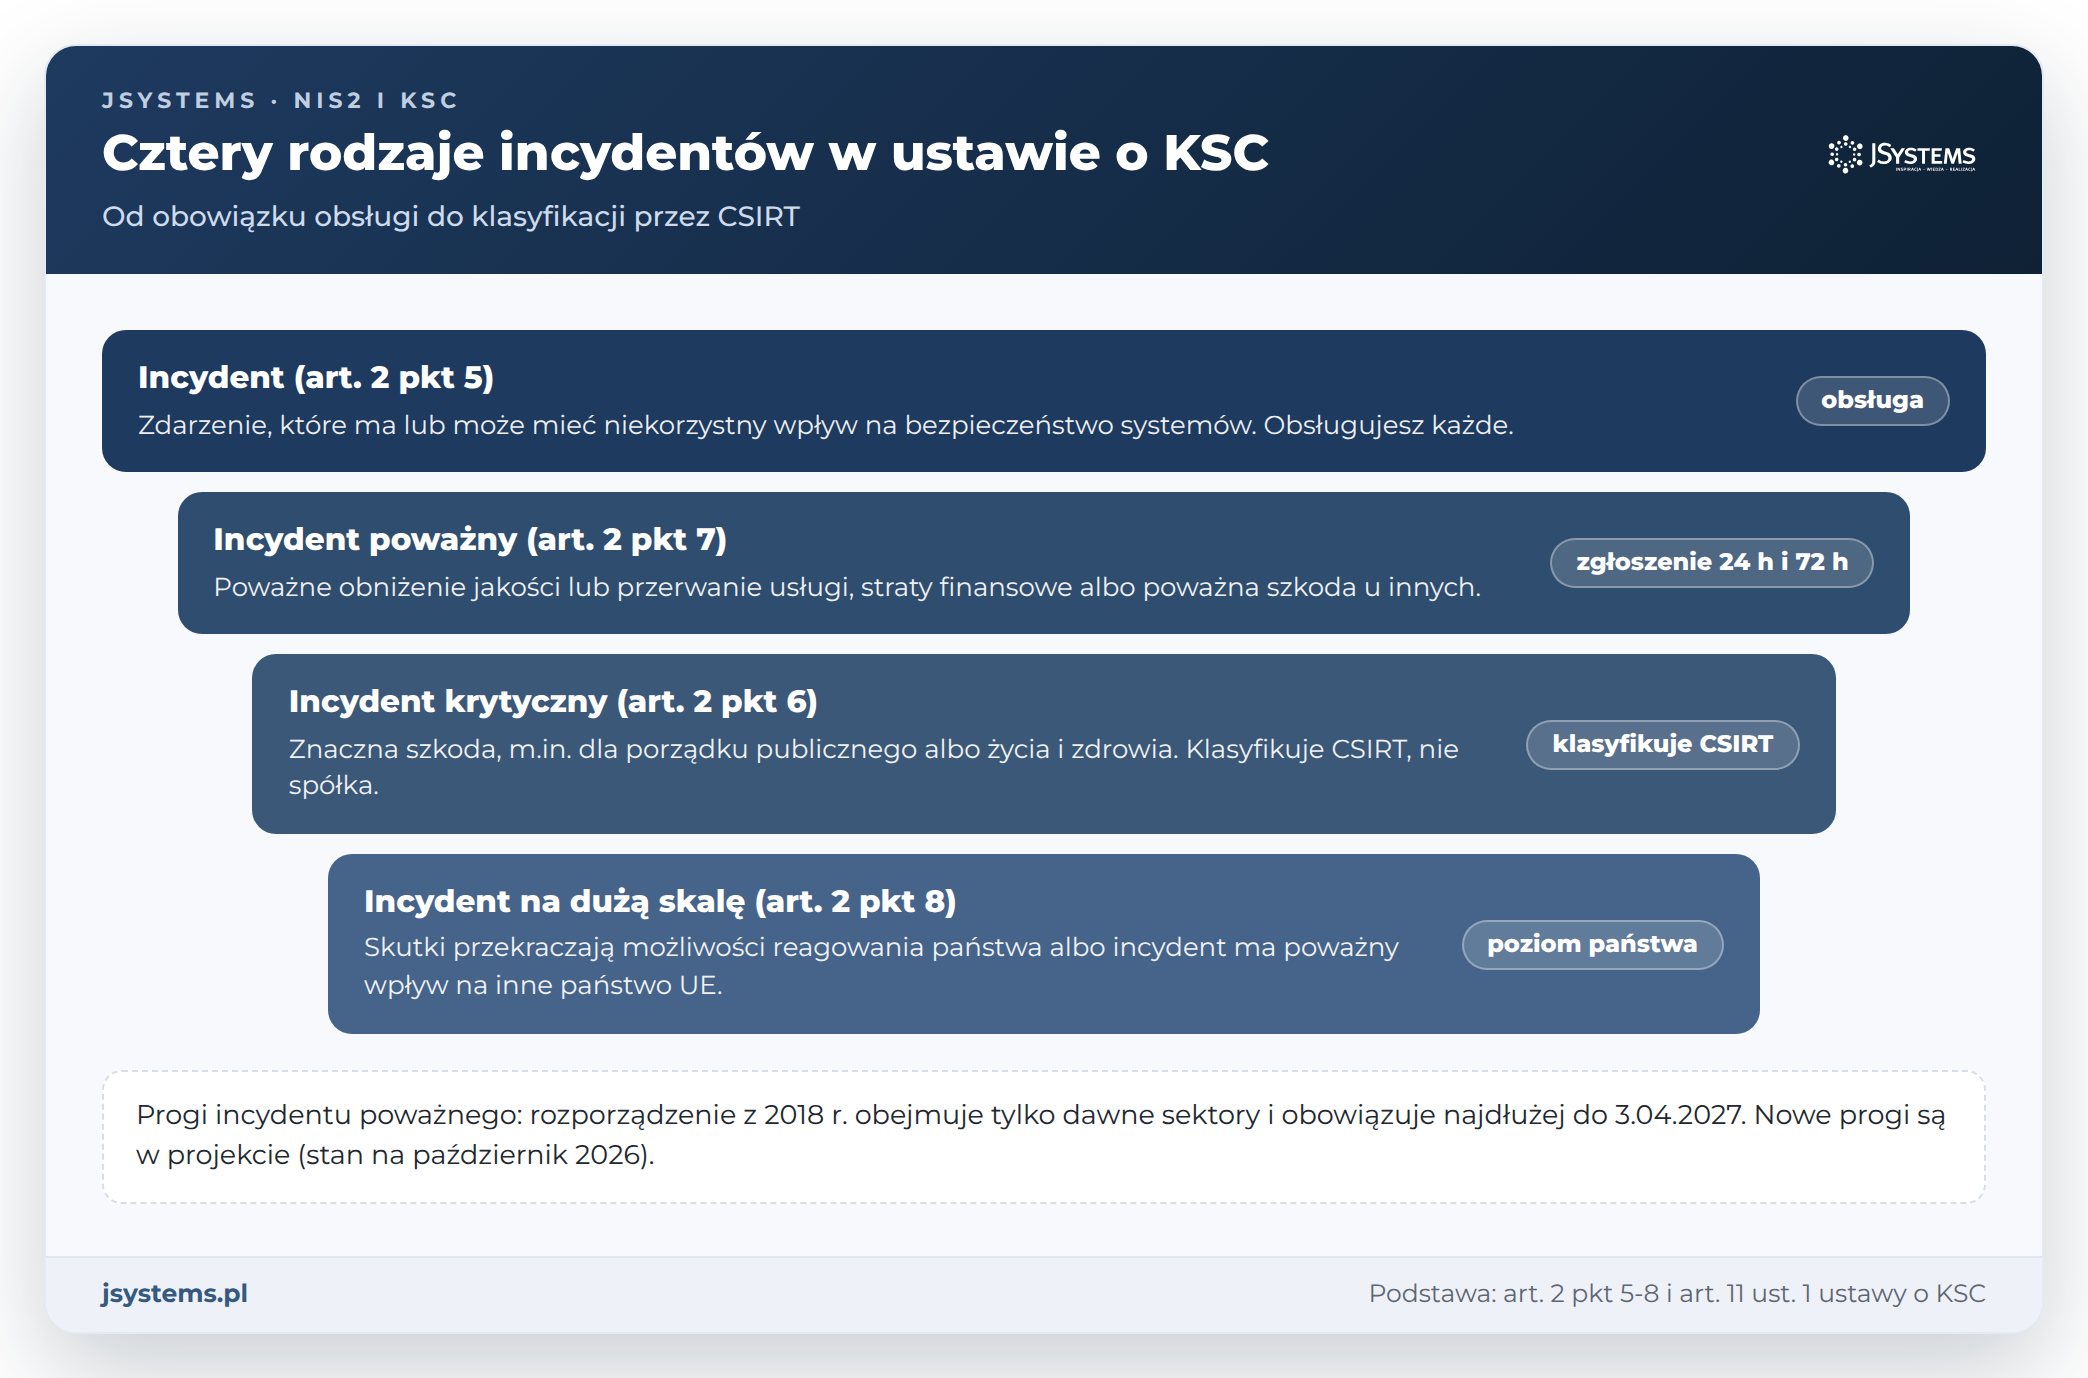Click the 'poziom państwa' badge
The image size is (2088, 1378).
(1592, 944)
